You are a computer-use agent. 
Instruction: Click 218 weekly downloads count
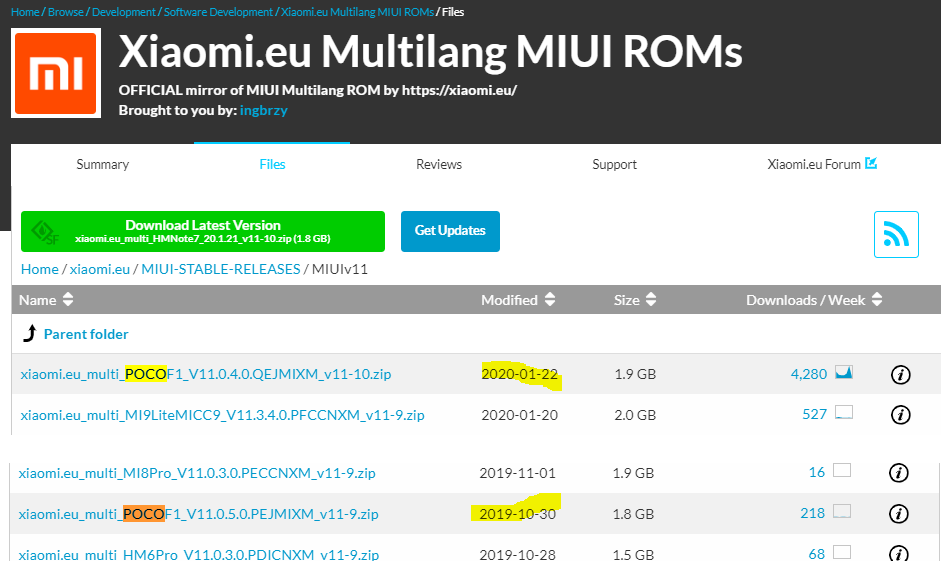pyautogui.click(x=813, y=513)
